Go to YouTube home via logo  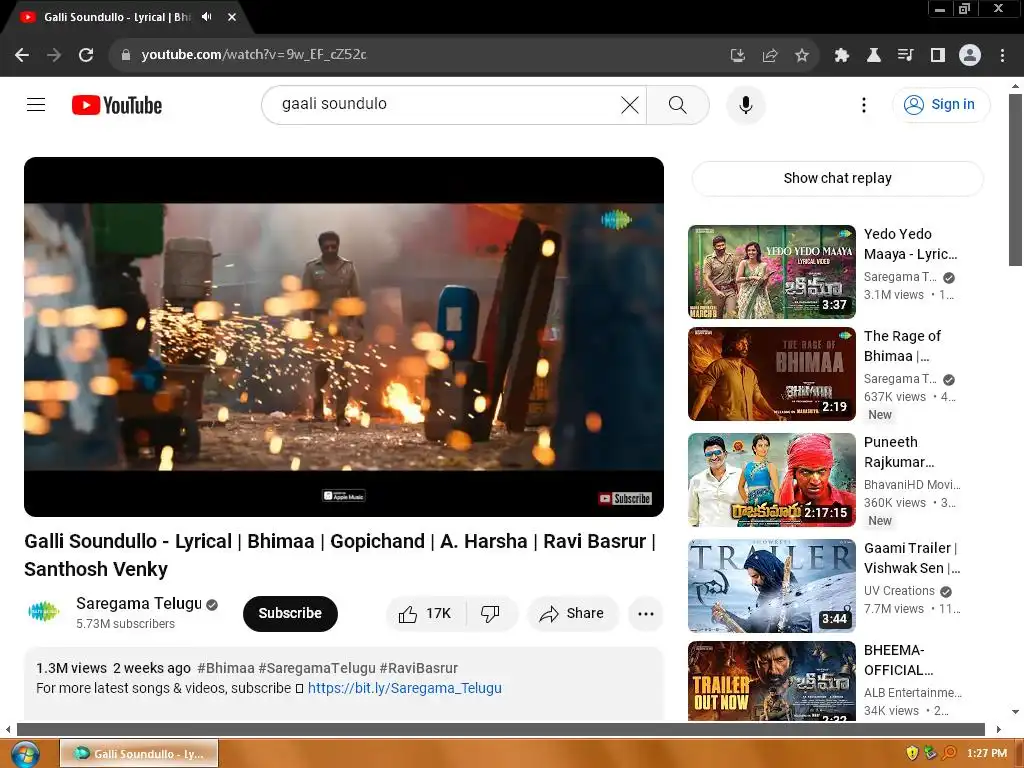tap(117, 105)
